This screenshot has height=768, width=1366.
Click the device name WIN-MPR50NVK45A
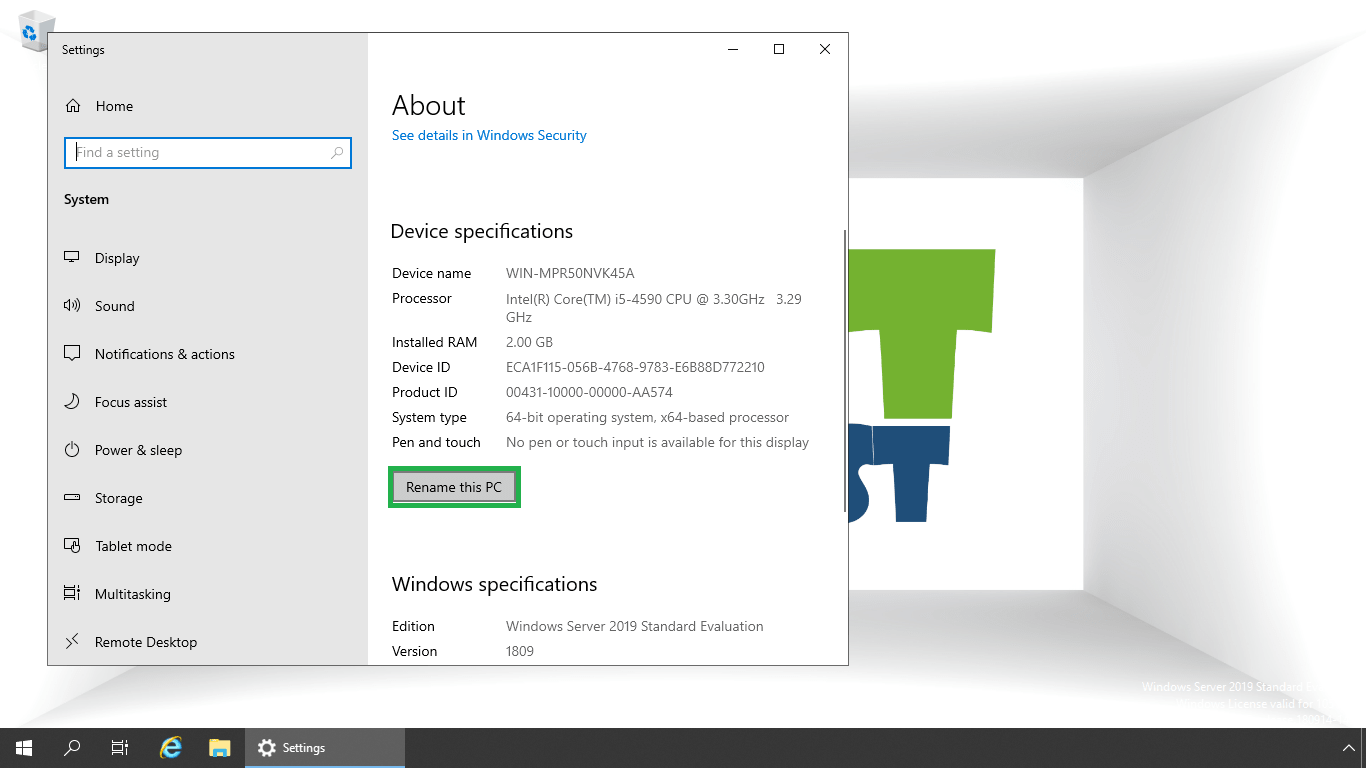[570, 273]
